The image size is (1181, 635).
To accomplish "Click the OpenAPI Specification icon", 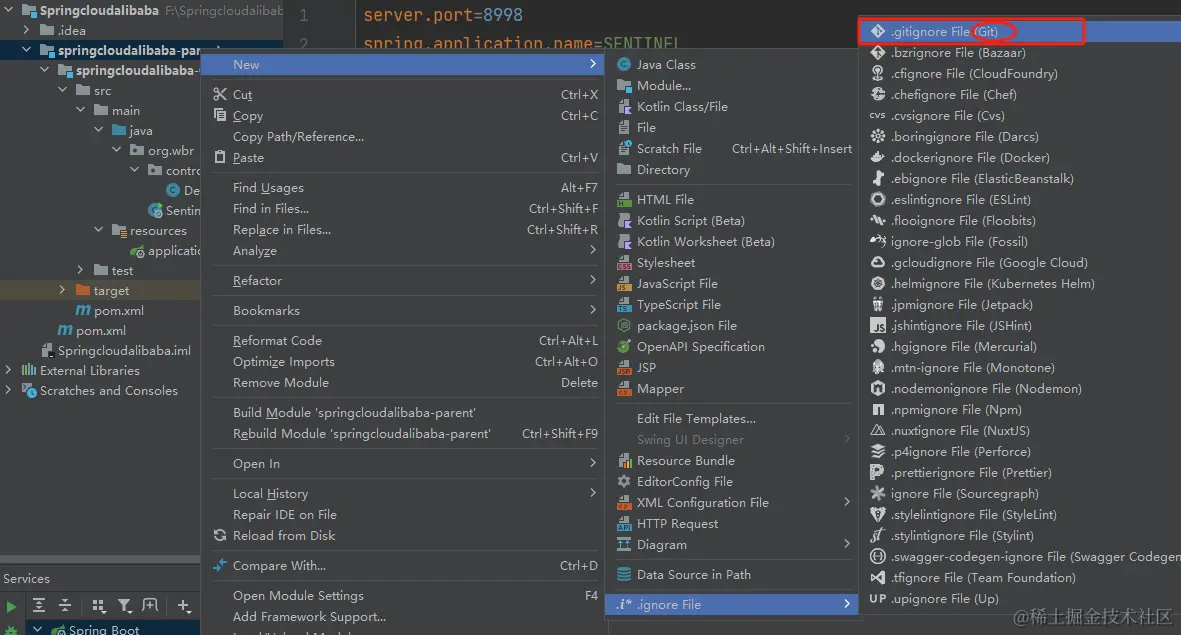I will [624, 347].
